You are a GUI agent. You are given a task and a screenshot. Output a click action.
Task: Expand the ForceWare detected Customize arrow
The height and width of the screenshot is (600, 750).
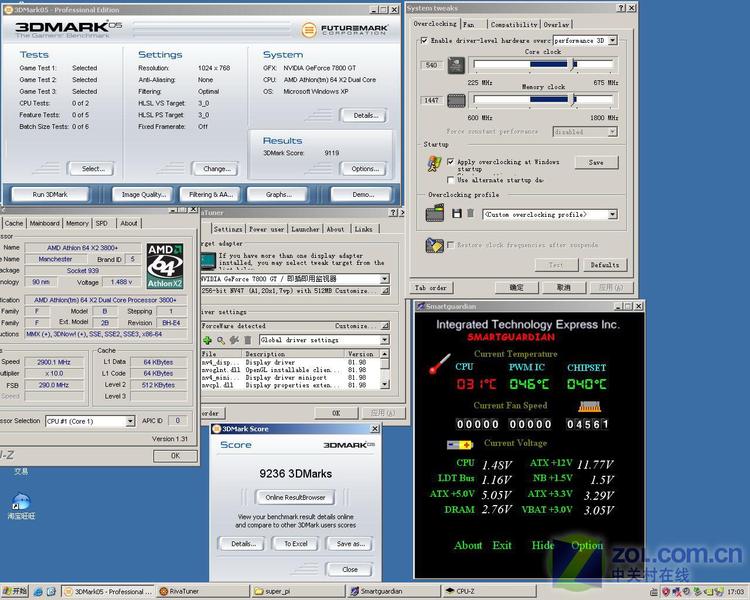pos(385,326)
